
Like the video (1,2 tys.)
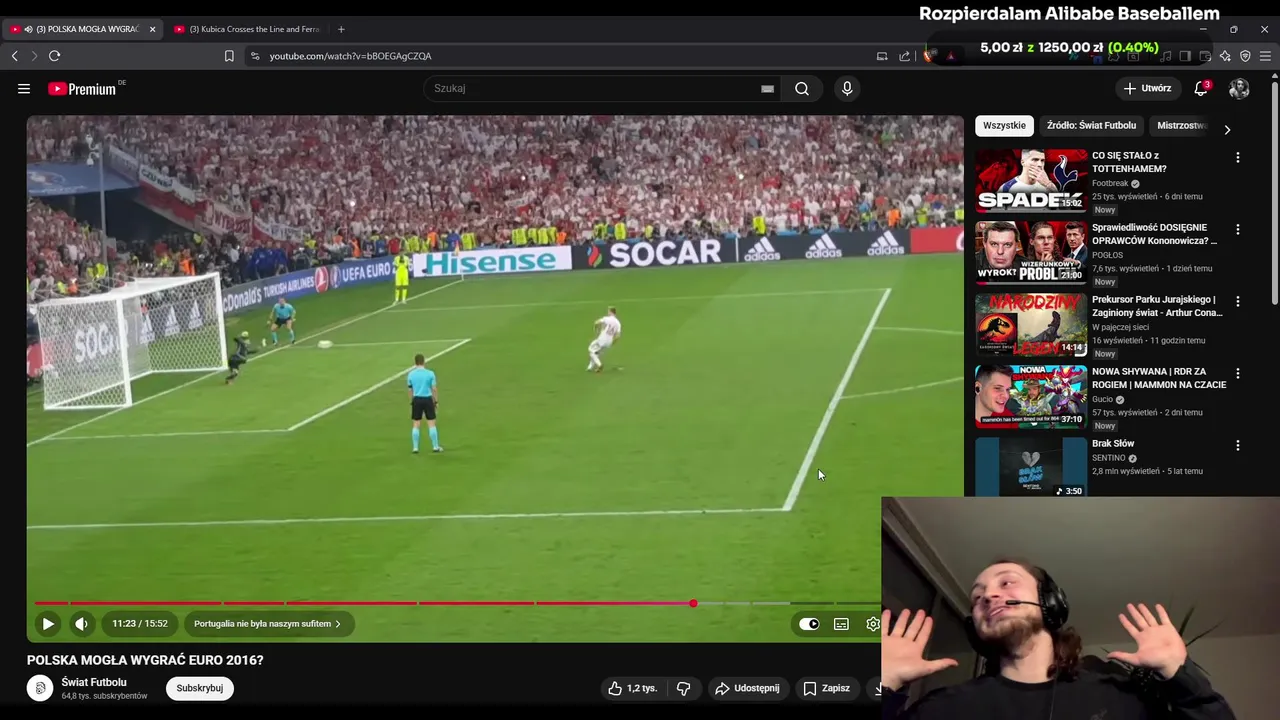(633, 688)
